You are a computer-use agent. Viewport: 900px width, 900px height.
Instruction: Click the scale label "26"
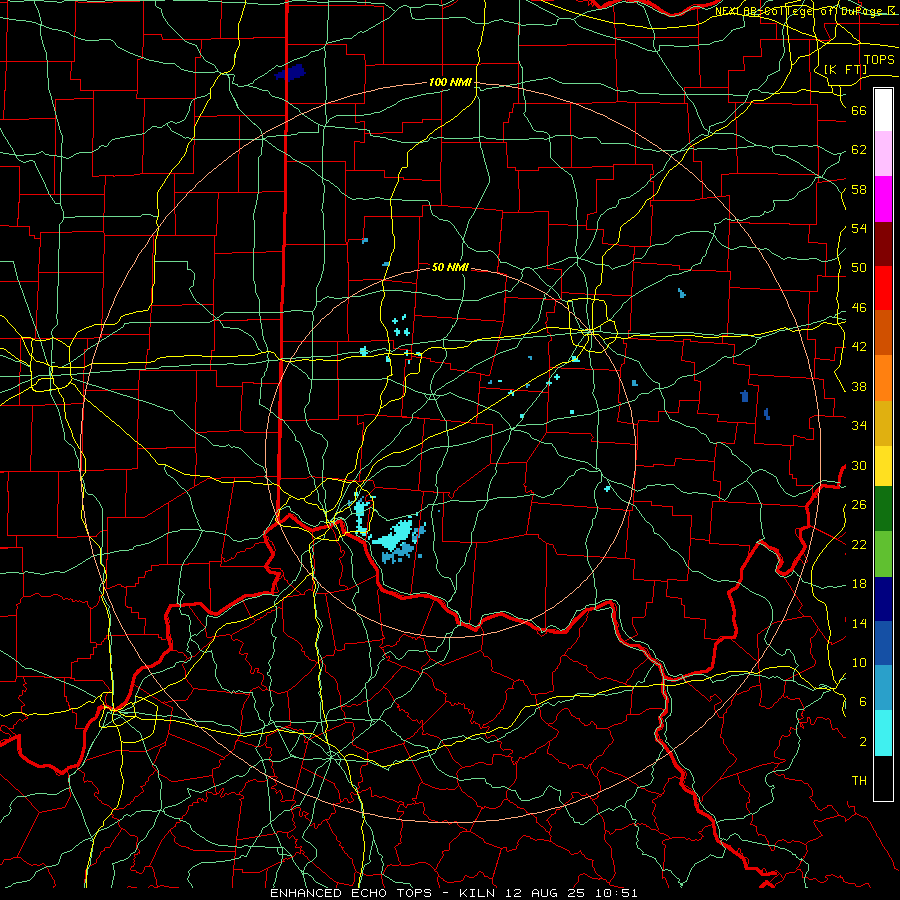(859, 505)
